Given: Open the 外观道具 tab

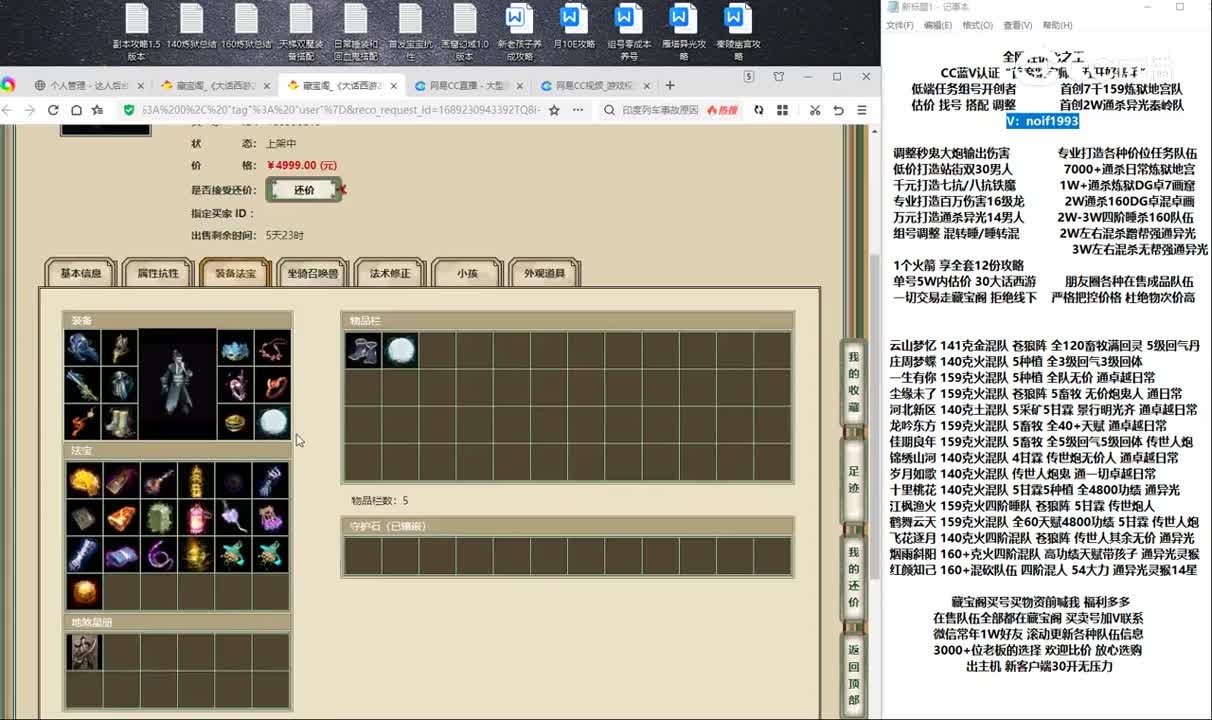Looking at the screenshot, I should (544, 273).
